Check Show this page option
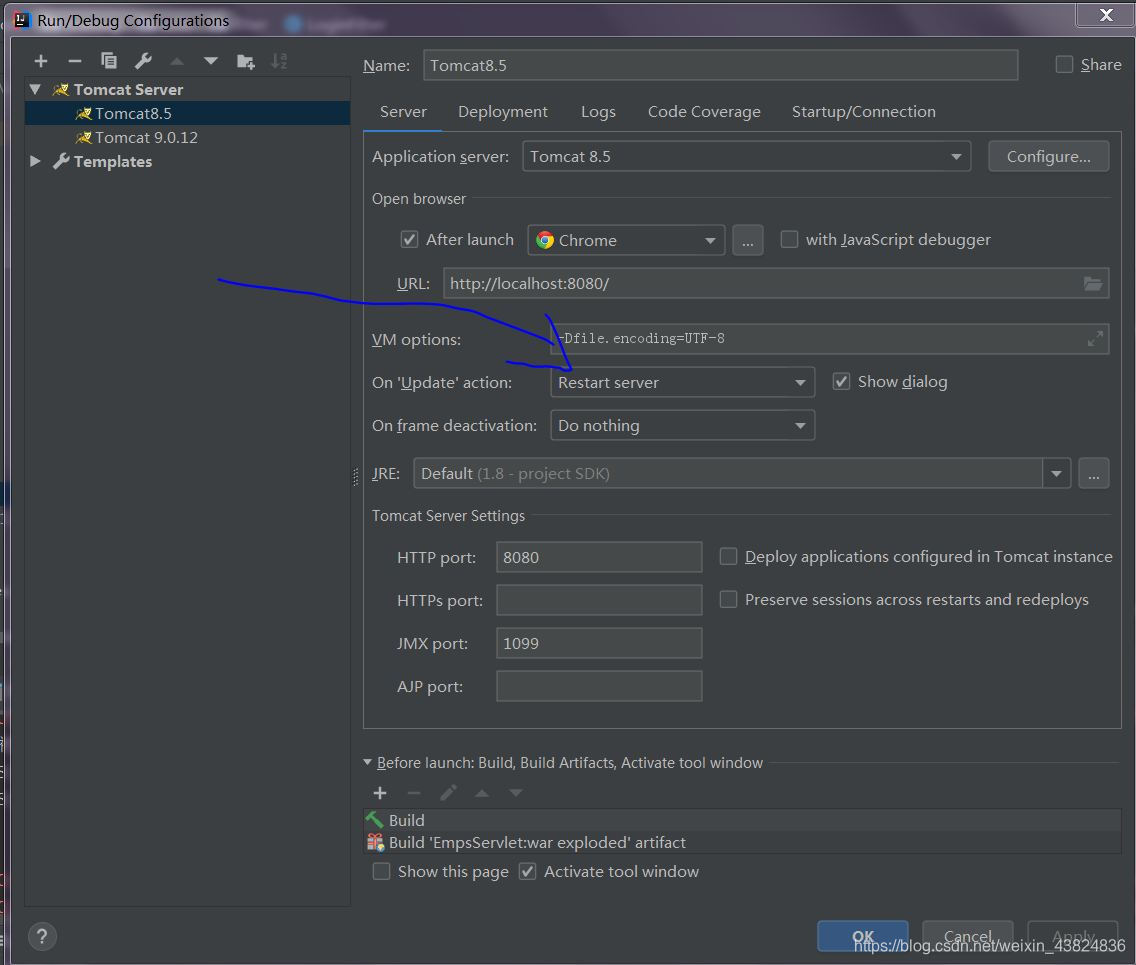The image size is (1136, 965). [x=381, y=871]
